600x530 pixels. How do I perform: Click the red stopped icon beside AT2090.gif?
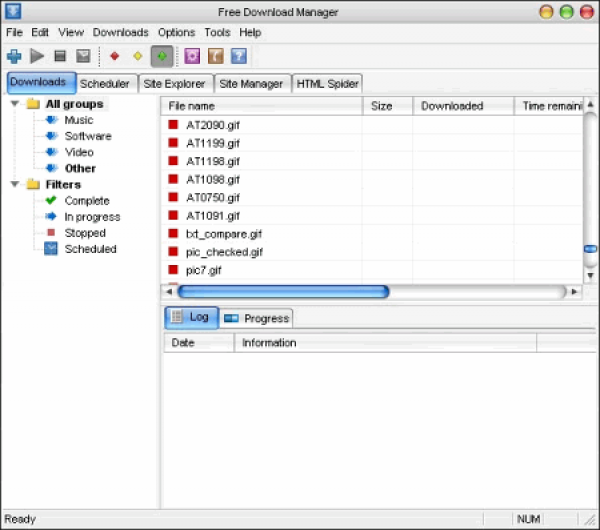pos(173,124)
